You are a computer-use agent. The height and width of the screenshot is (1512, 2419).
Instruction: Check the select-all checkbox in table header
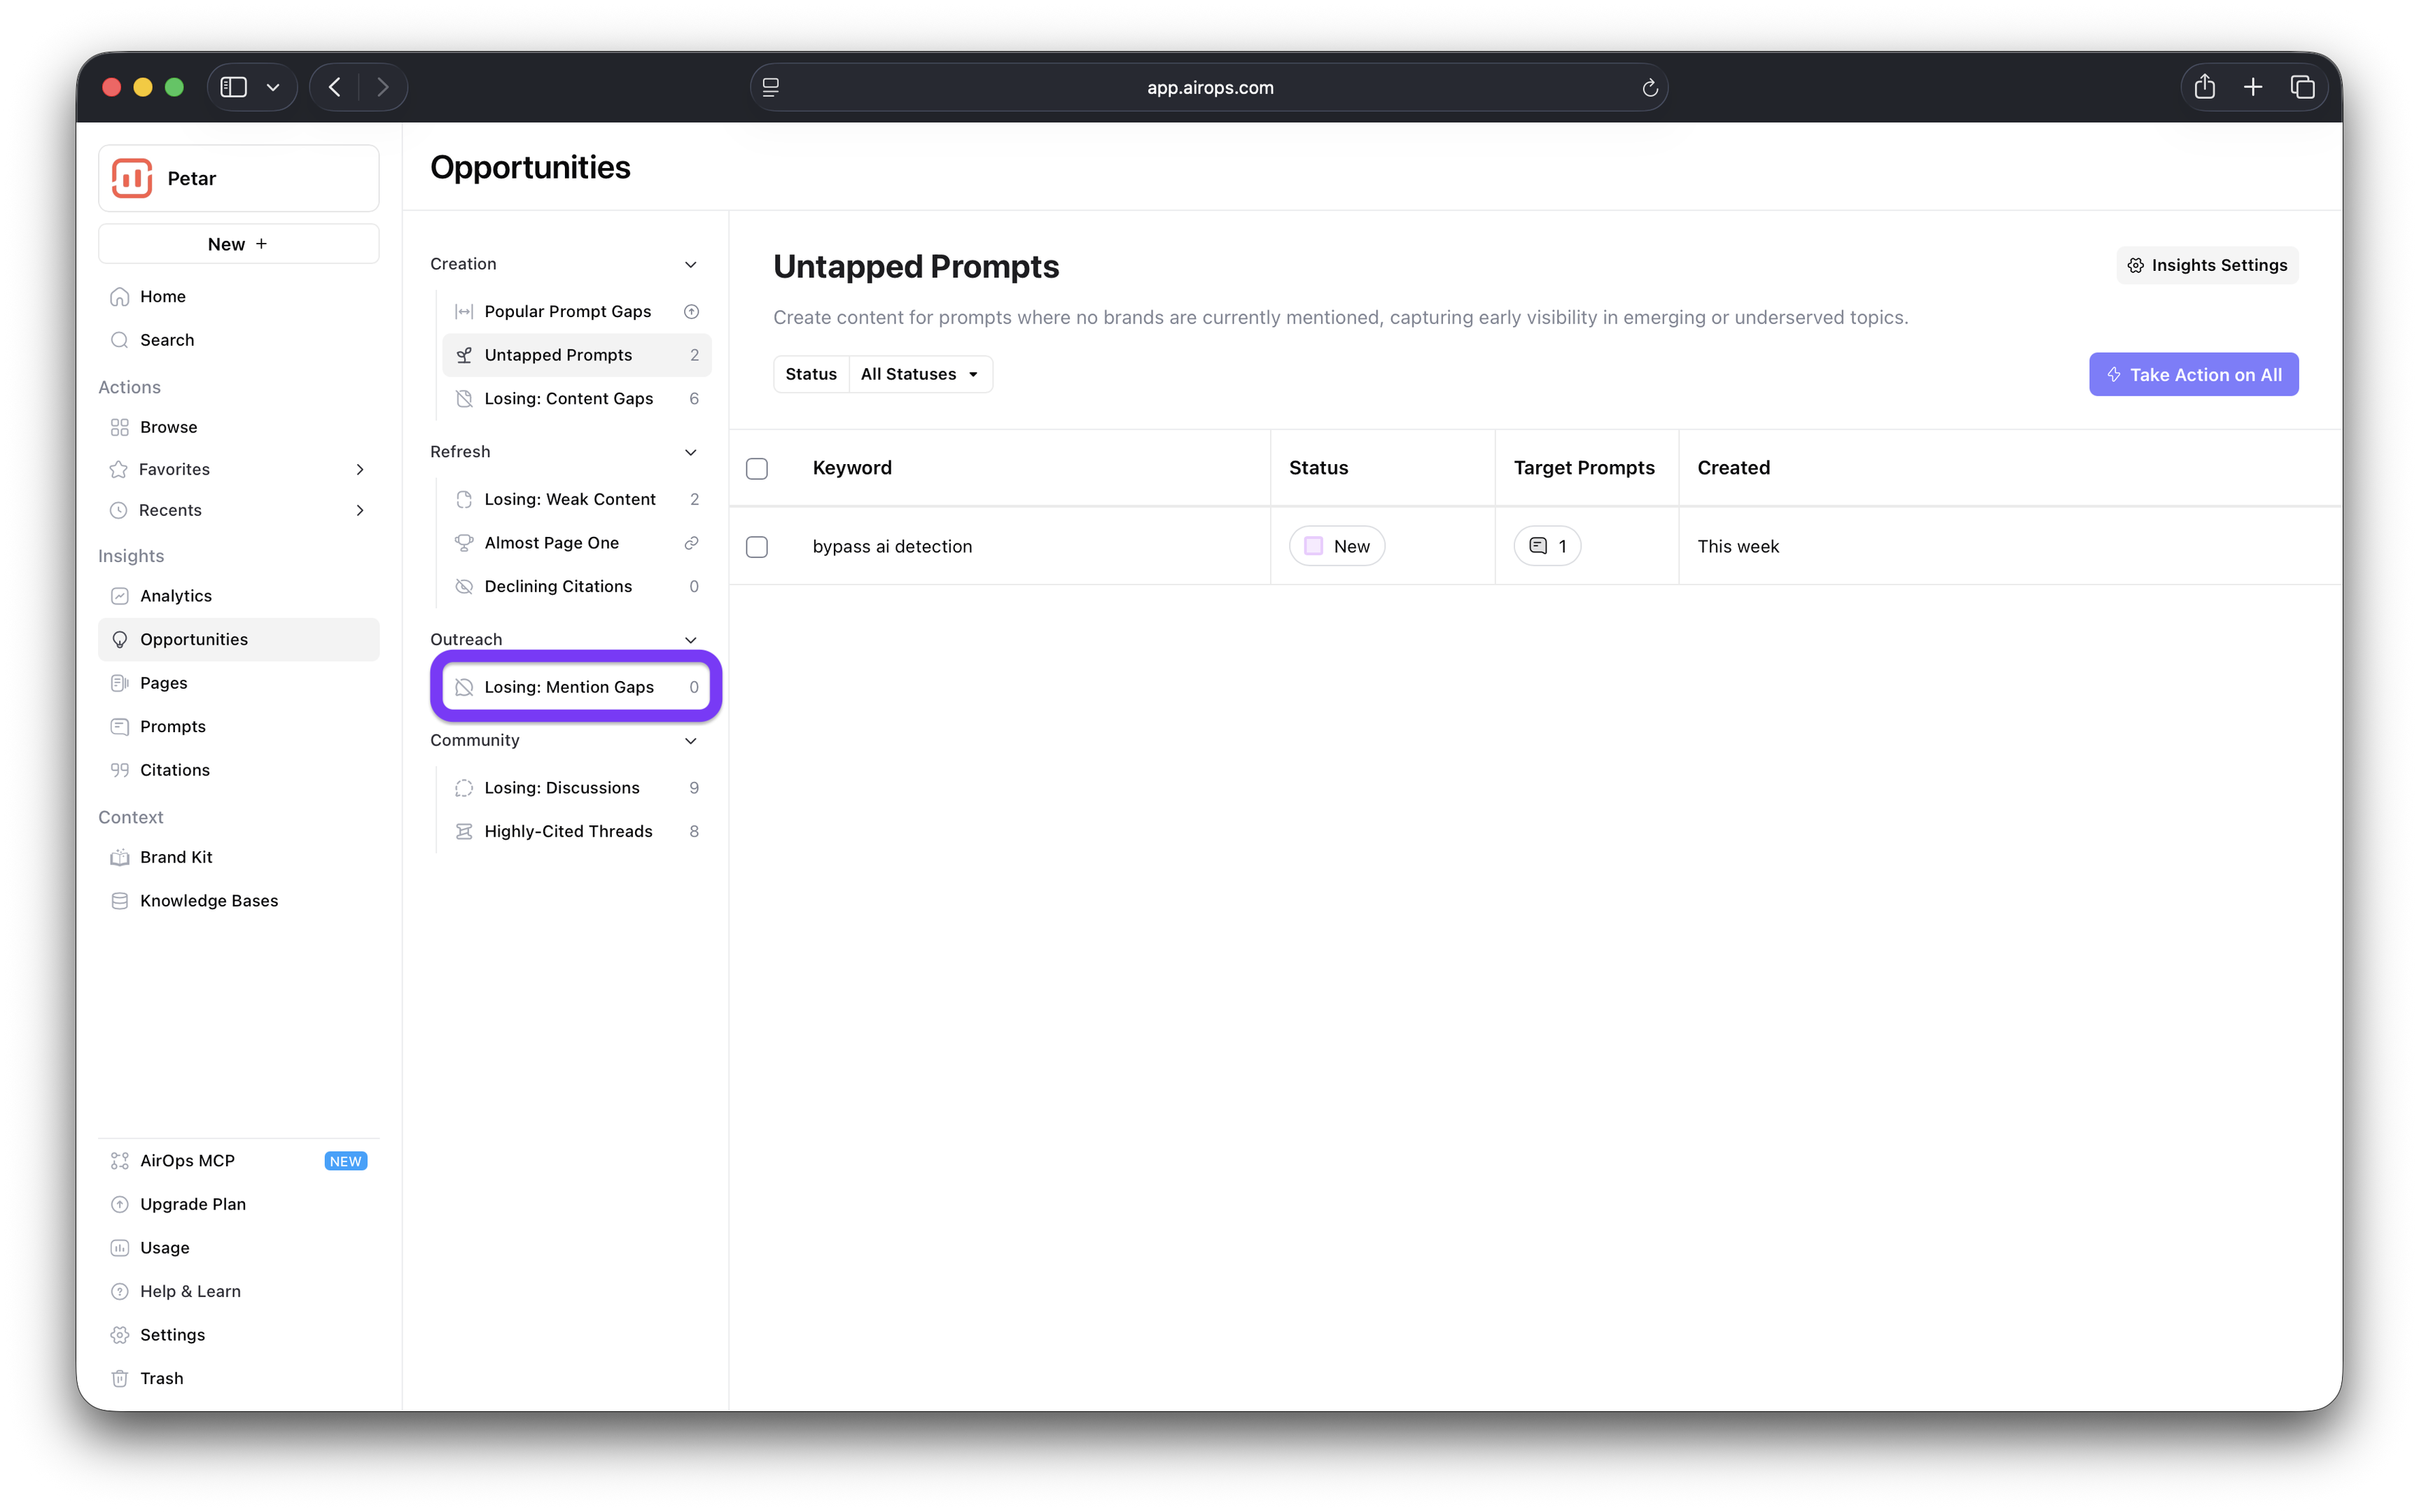(757, 468)
